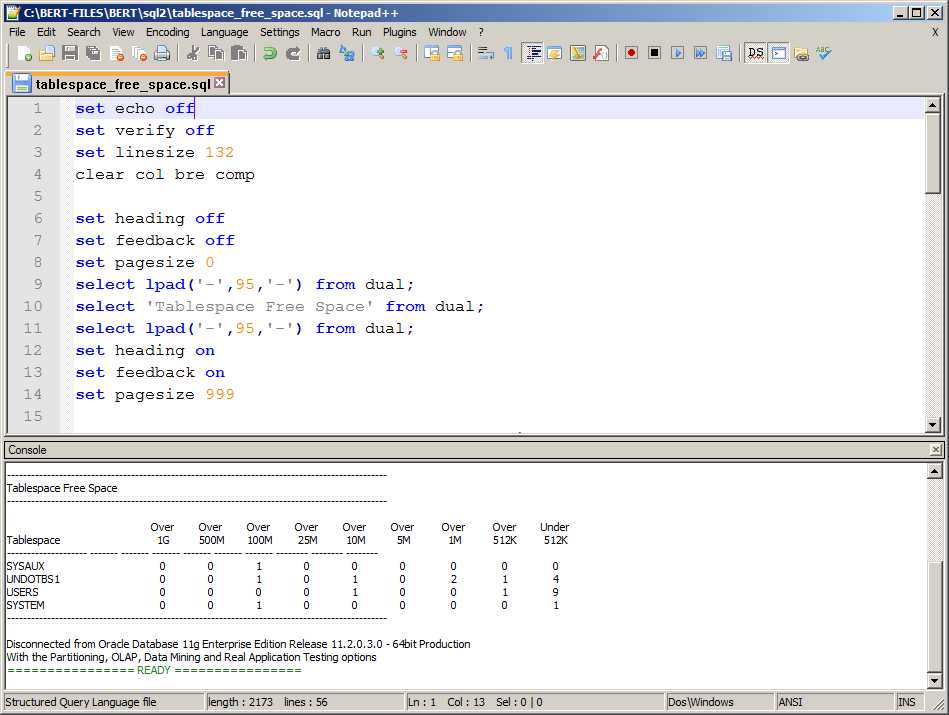The height and width of the screenshot is (715, 949).
Task: Close the tablespace_free_space.sql tab
Action: 220,83
